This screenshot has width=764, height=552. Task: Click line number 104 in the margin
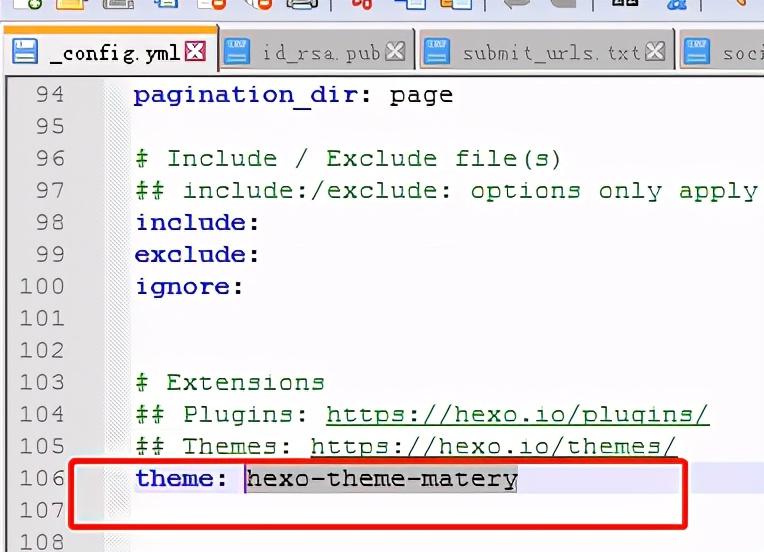[42, 415]
